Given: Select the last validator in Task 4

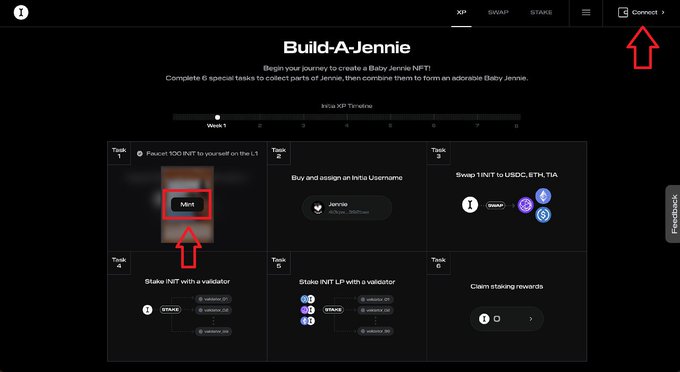Looking at the screenshot, I should [x=213, y=332].
